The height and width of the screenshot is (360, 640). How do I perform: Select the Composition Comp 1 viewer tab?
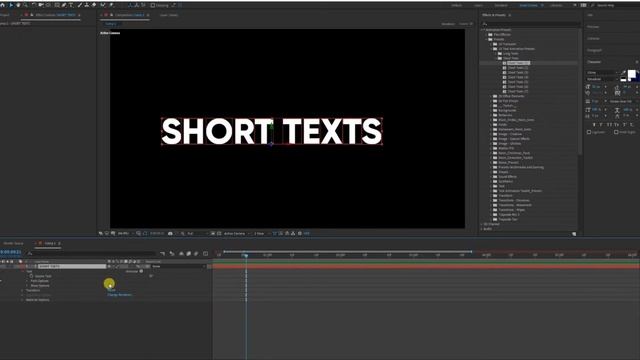(129, 15)
